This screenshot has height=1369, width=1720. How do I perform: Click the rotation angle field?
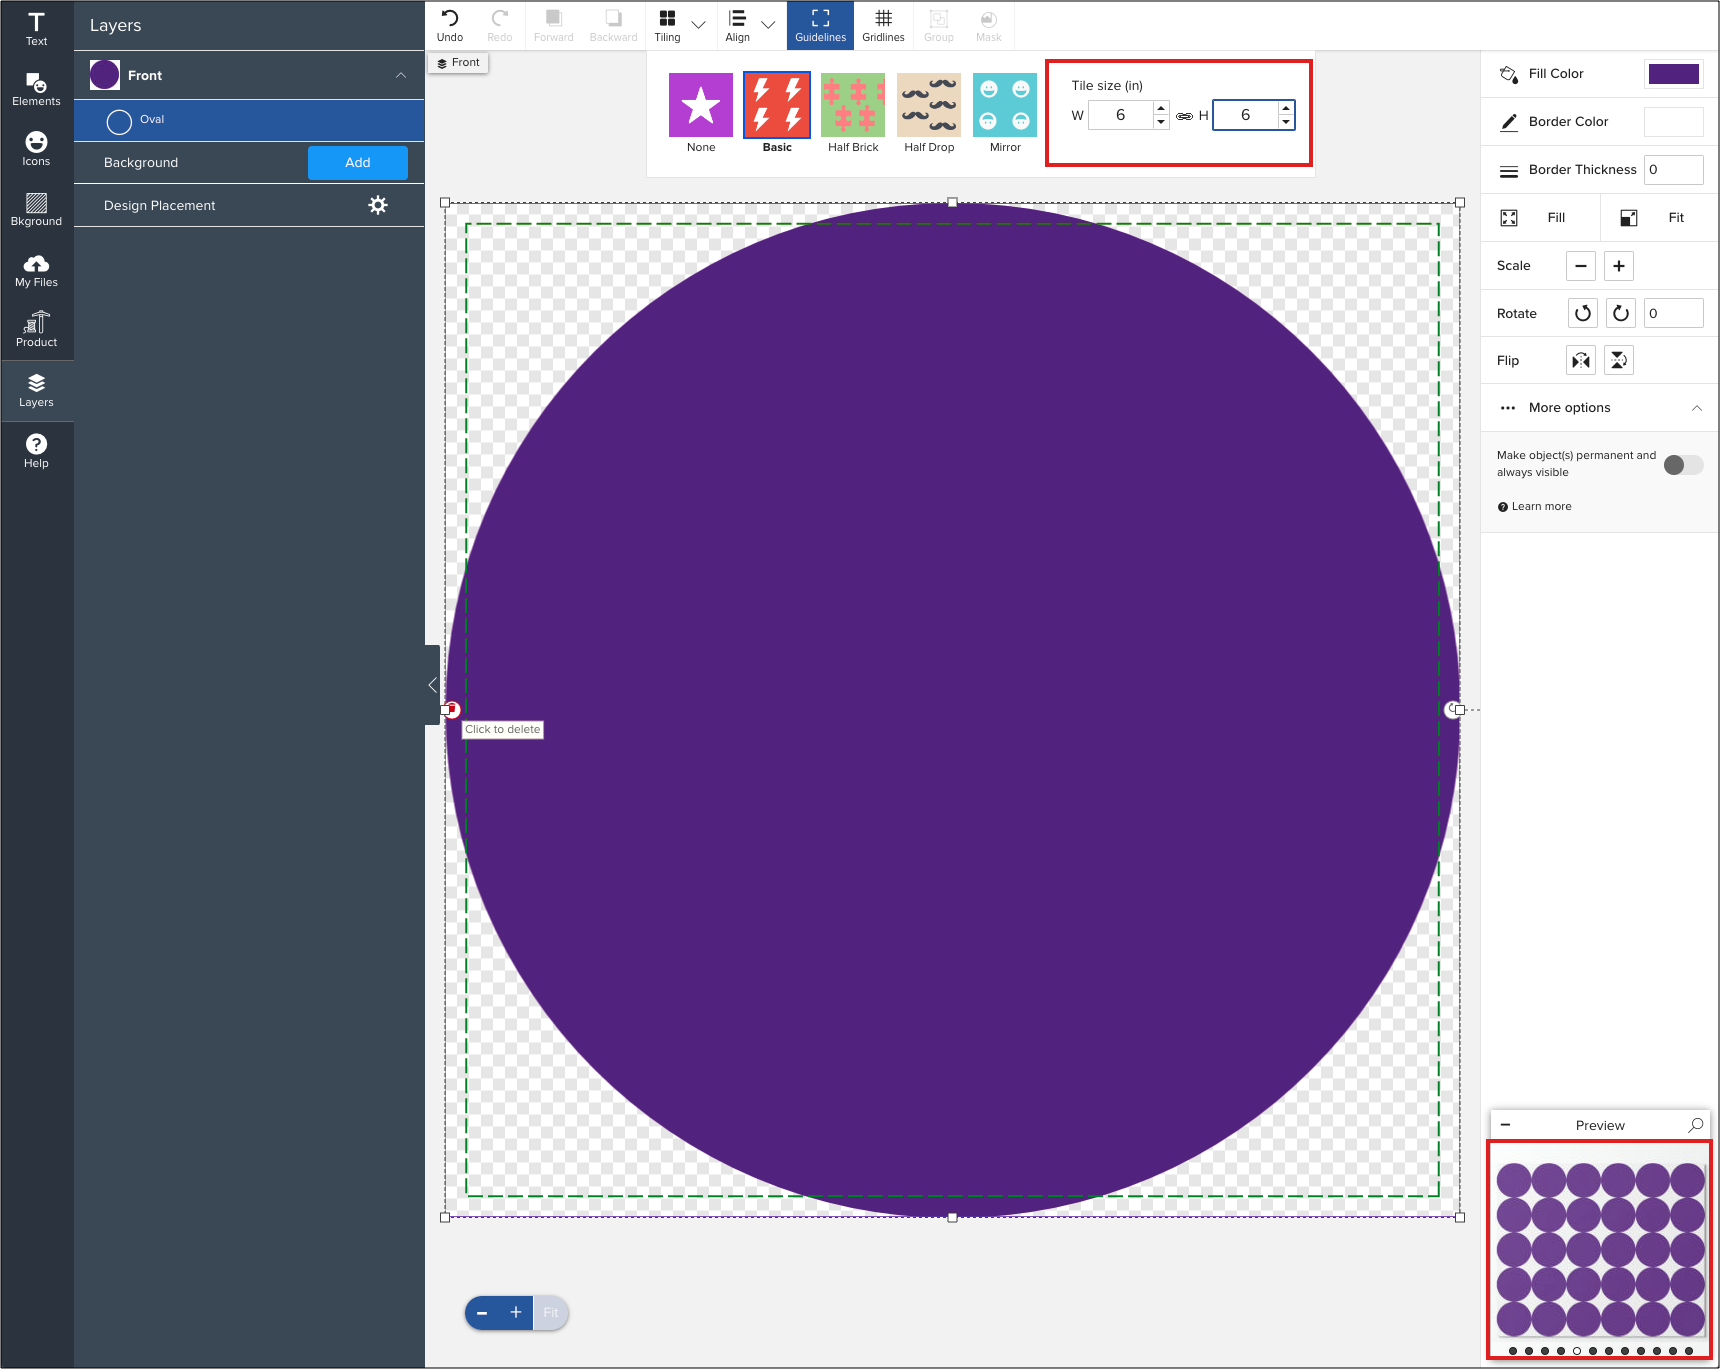1674,314
